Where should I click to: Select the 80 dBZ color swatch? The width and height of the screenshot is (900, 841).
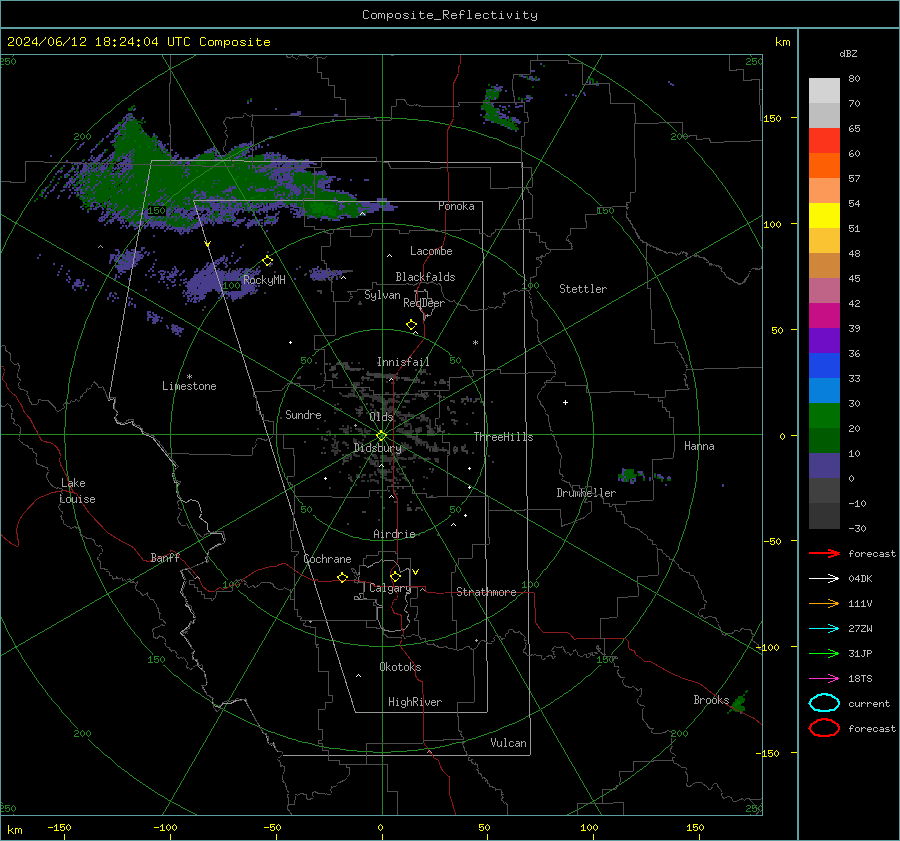(x=824, y=90)
